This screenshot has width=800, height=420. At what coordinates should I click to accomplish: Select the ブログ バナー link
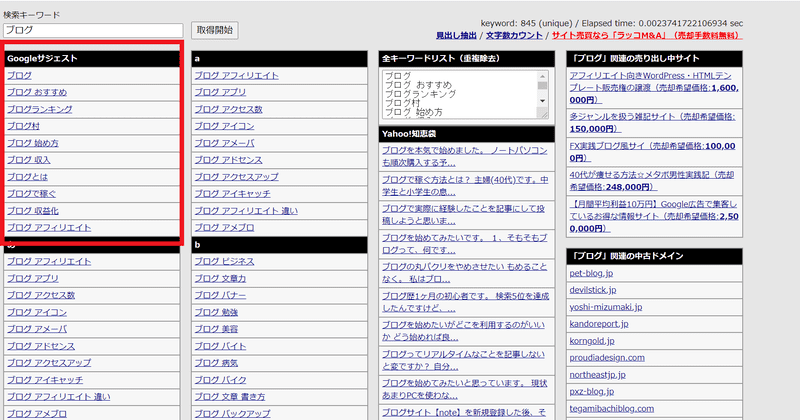coord(220,295)
